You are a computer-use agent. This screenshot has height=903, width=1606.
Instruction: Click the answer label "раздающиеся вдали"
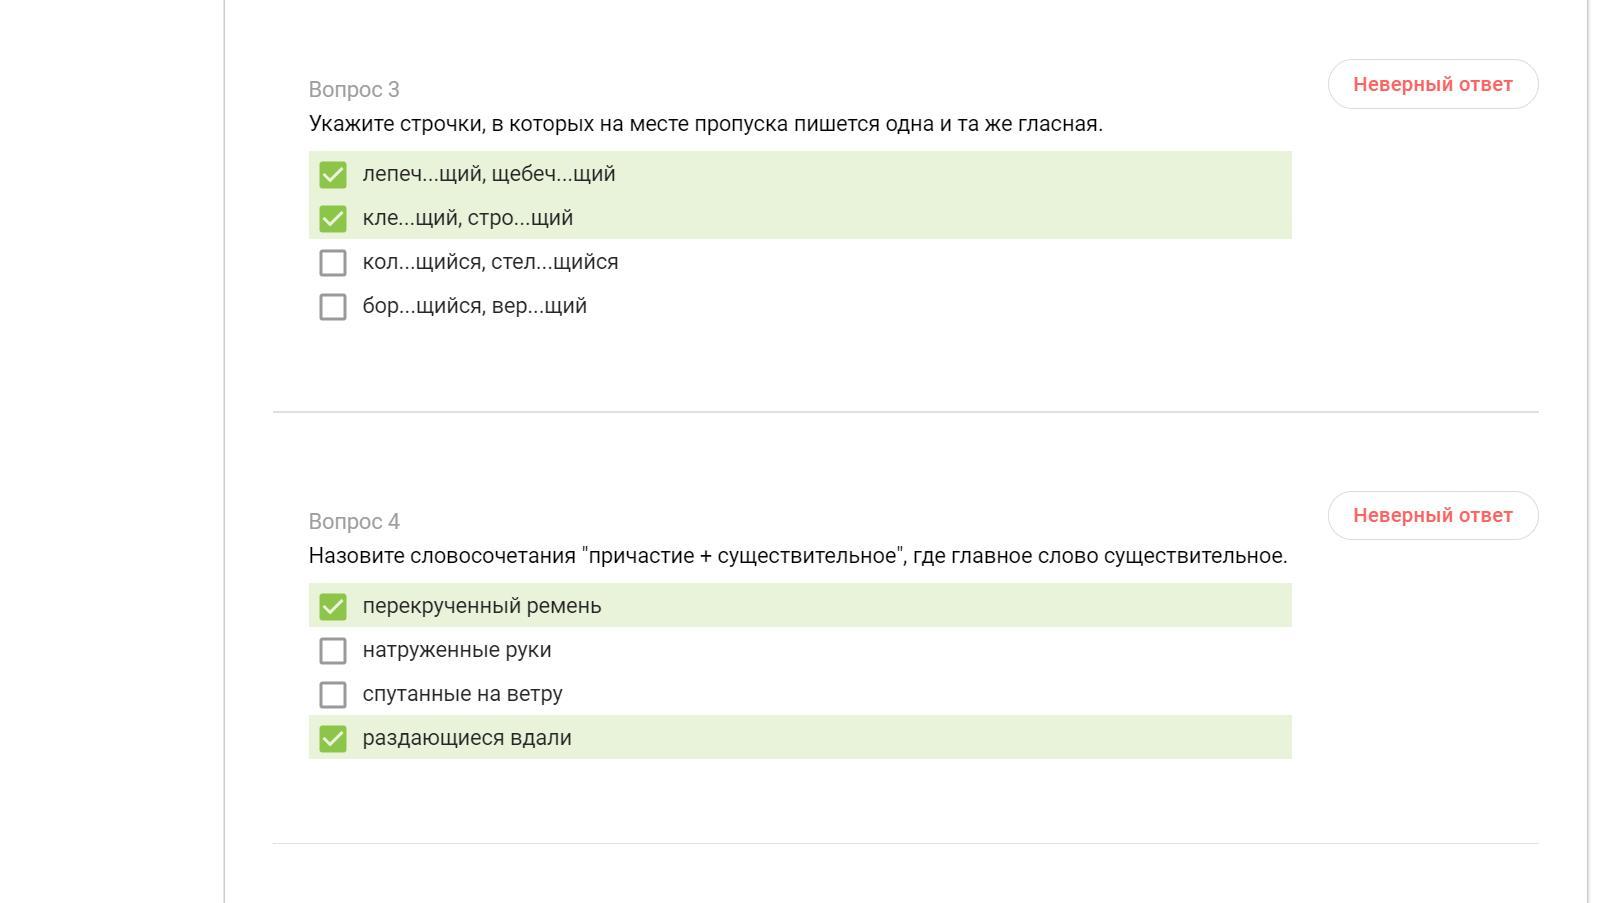466,738
